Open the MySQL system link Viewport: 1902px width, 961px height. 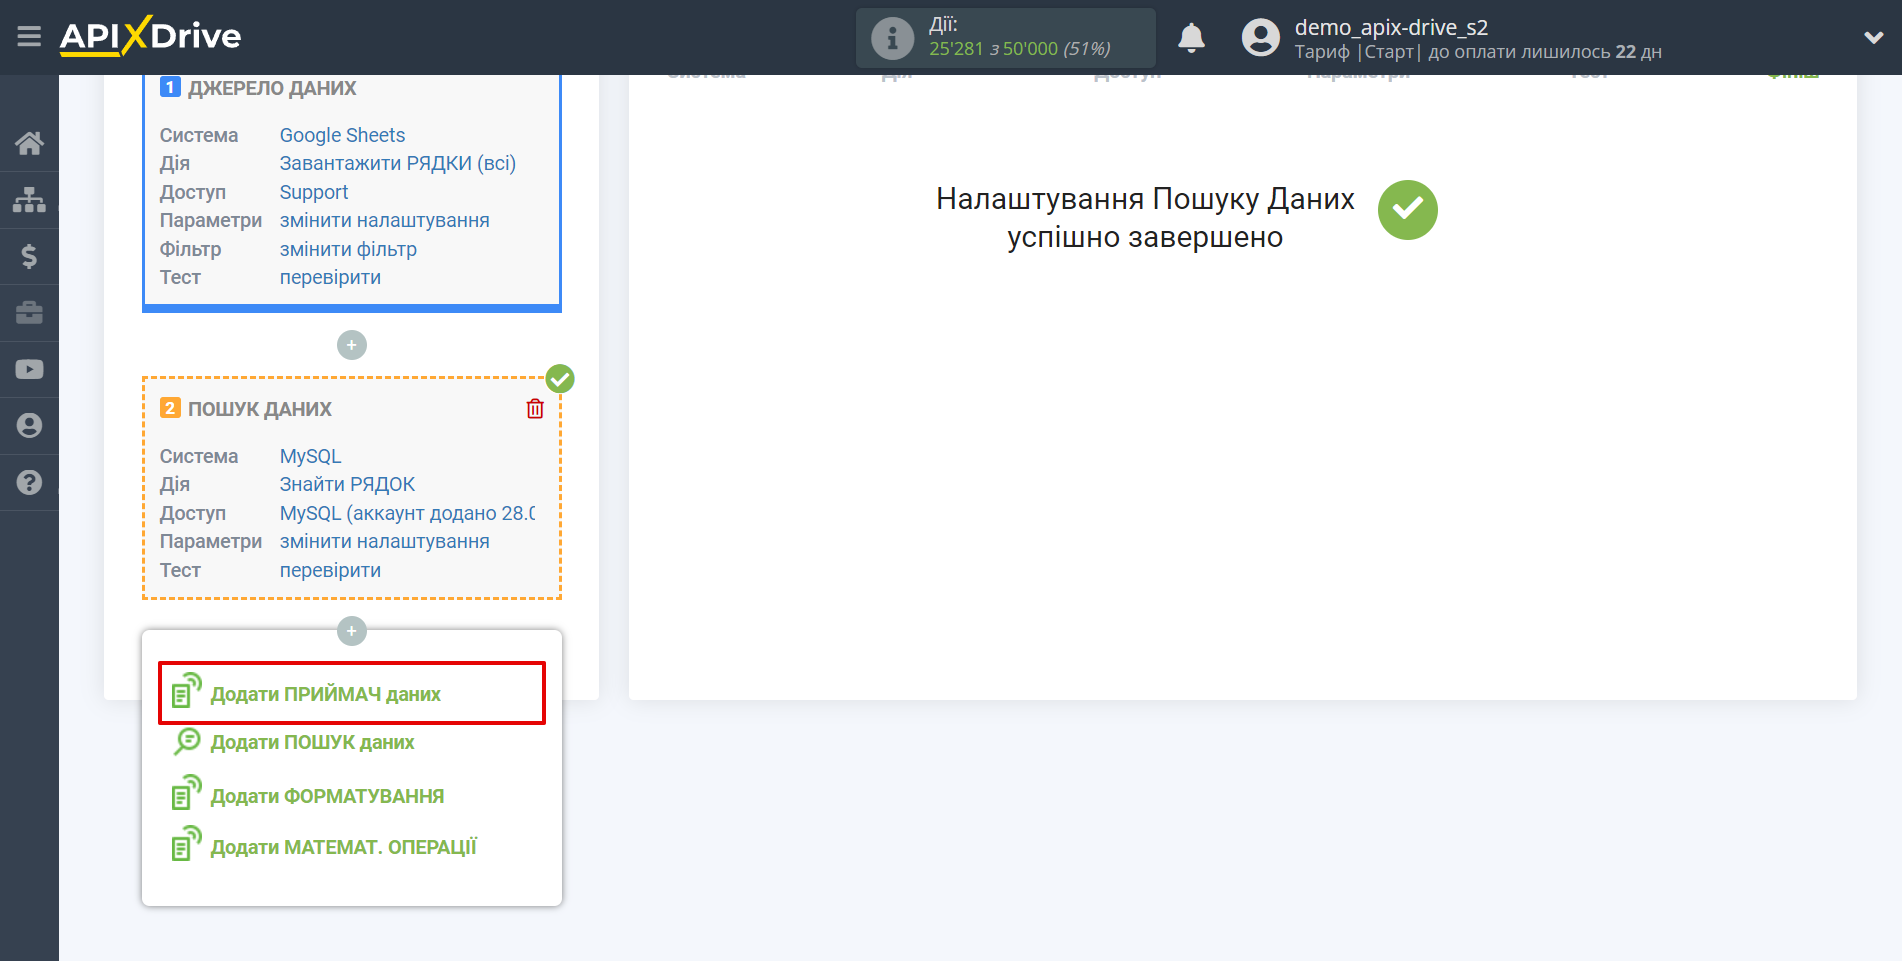point(310,456)
